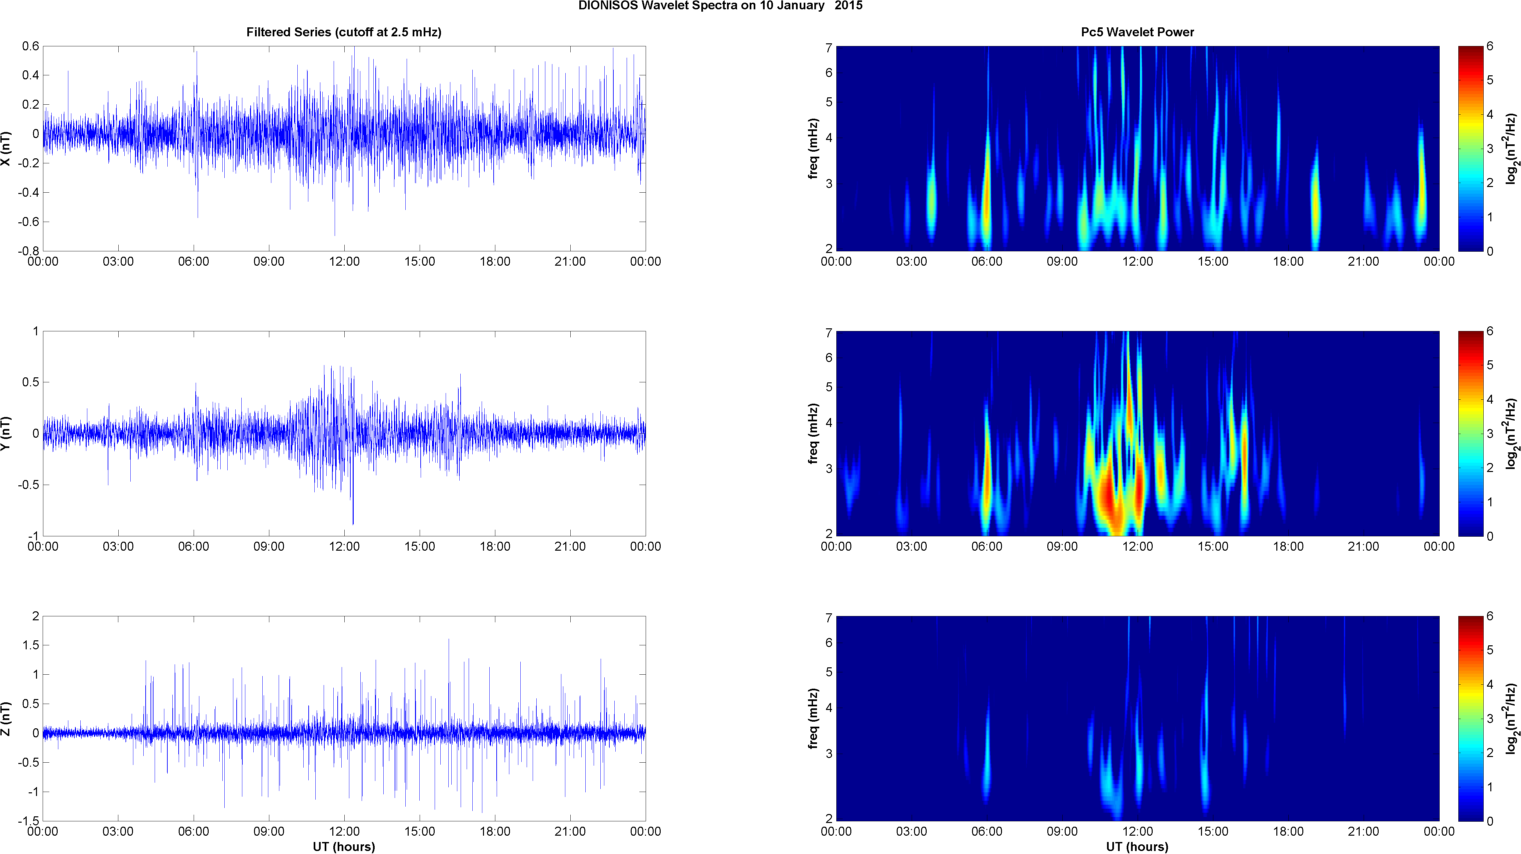This screenshot has width=1521, height=854.
Task: Click the Y component filtered time series plot
Action: point(344,433)
